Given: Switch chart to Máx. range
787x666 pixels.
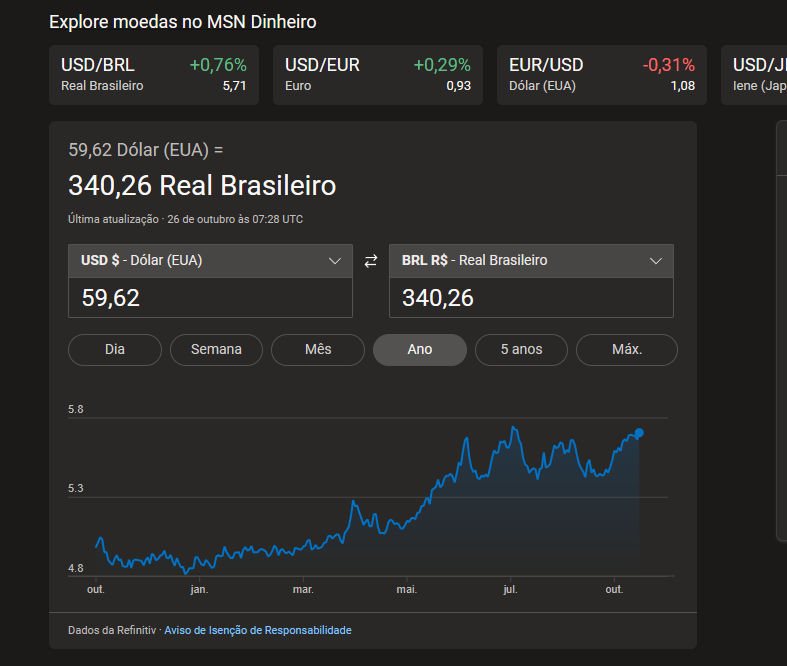Looking at the screenshot, I should coord(627,350).
